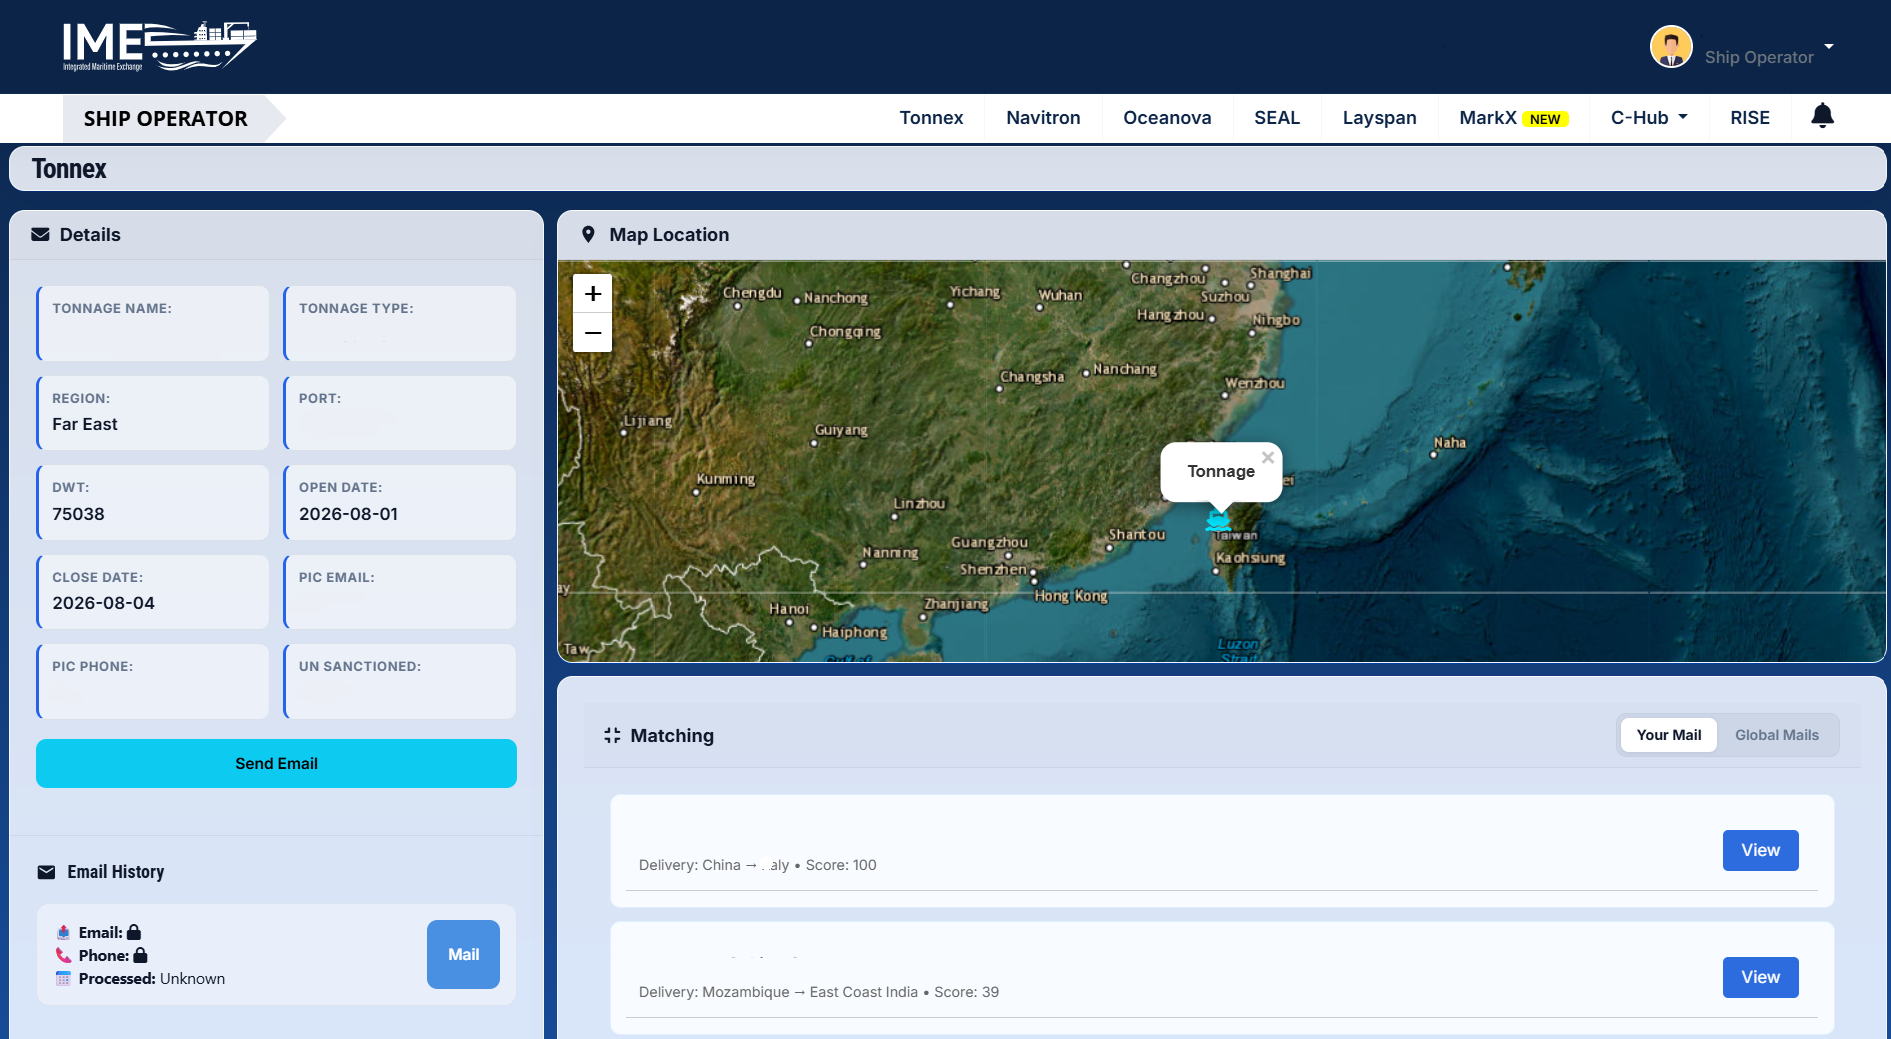Click the phone handset icon in history
1891x1039 pixels.
[63, 955]
